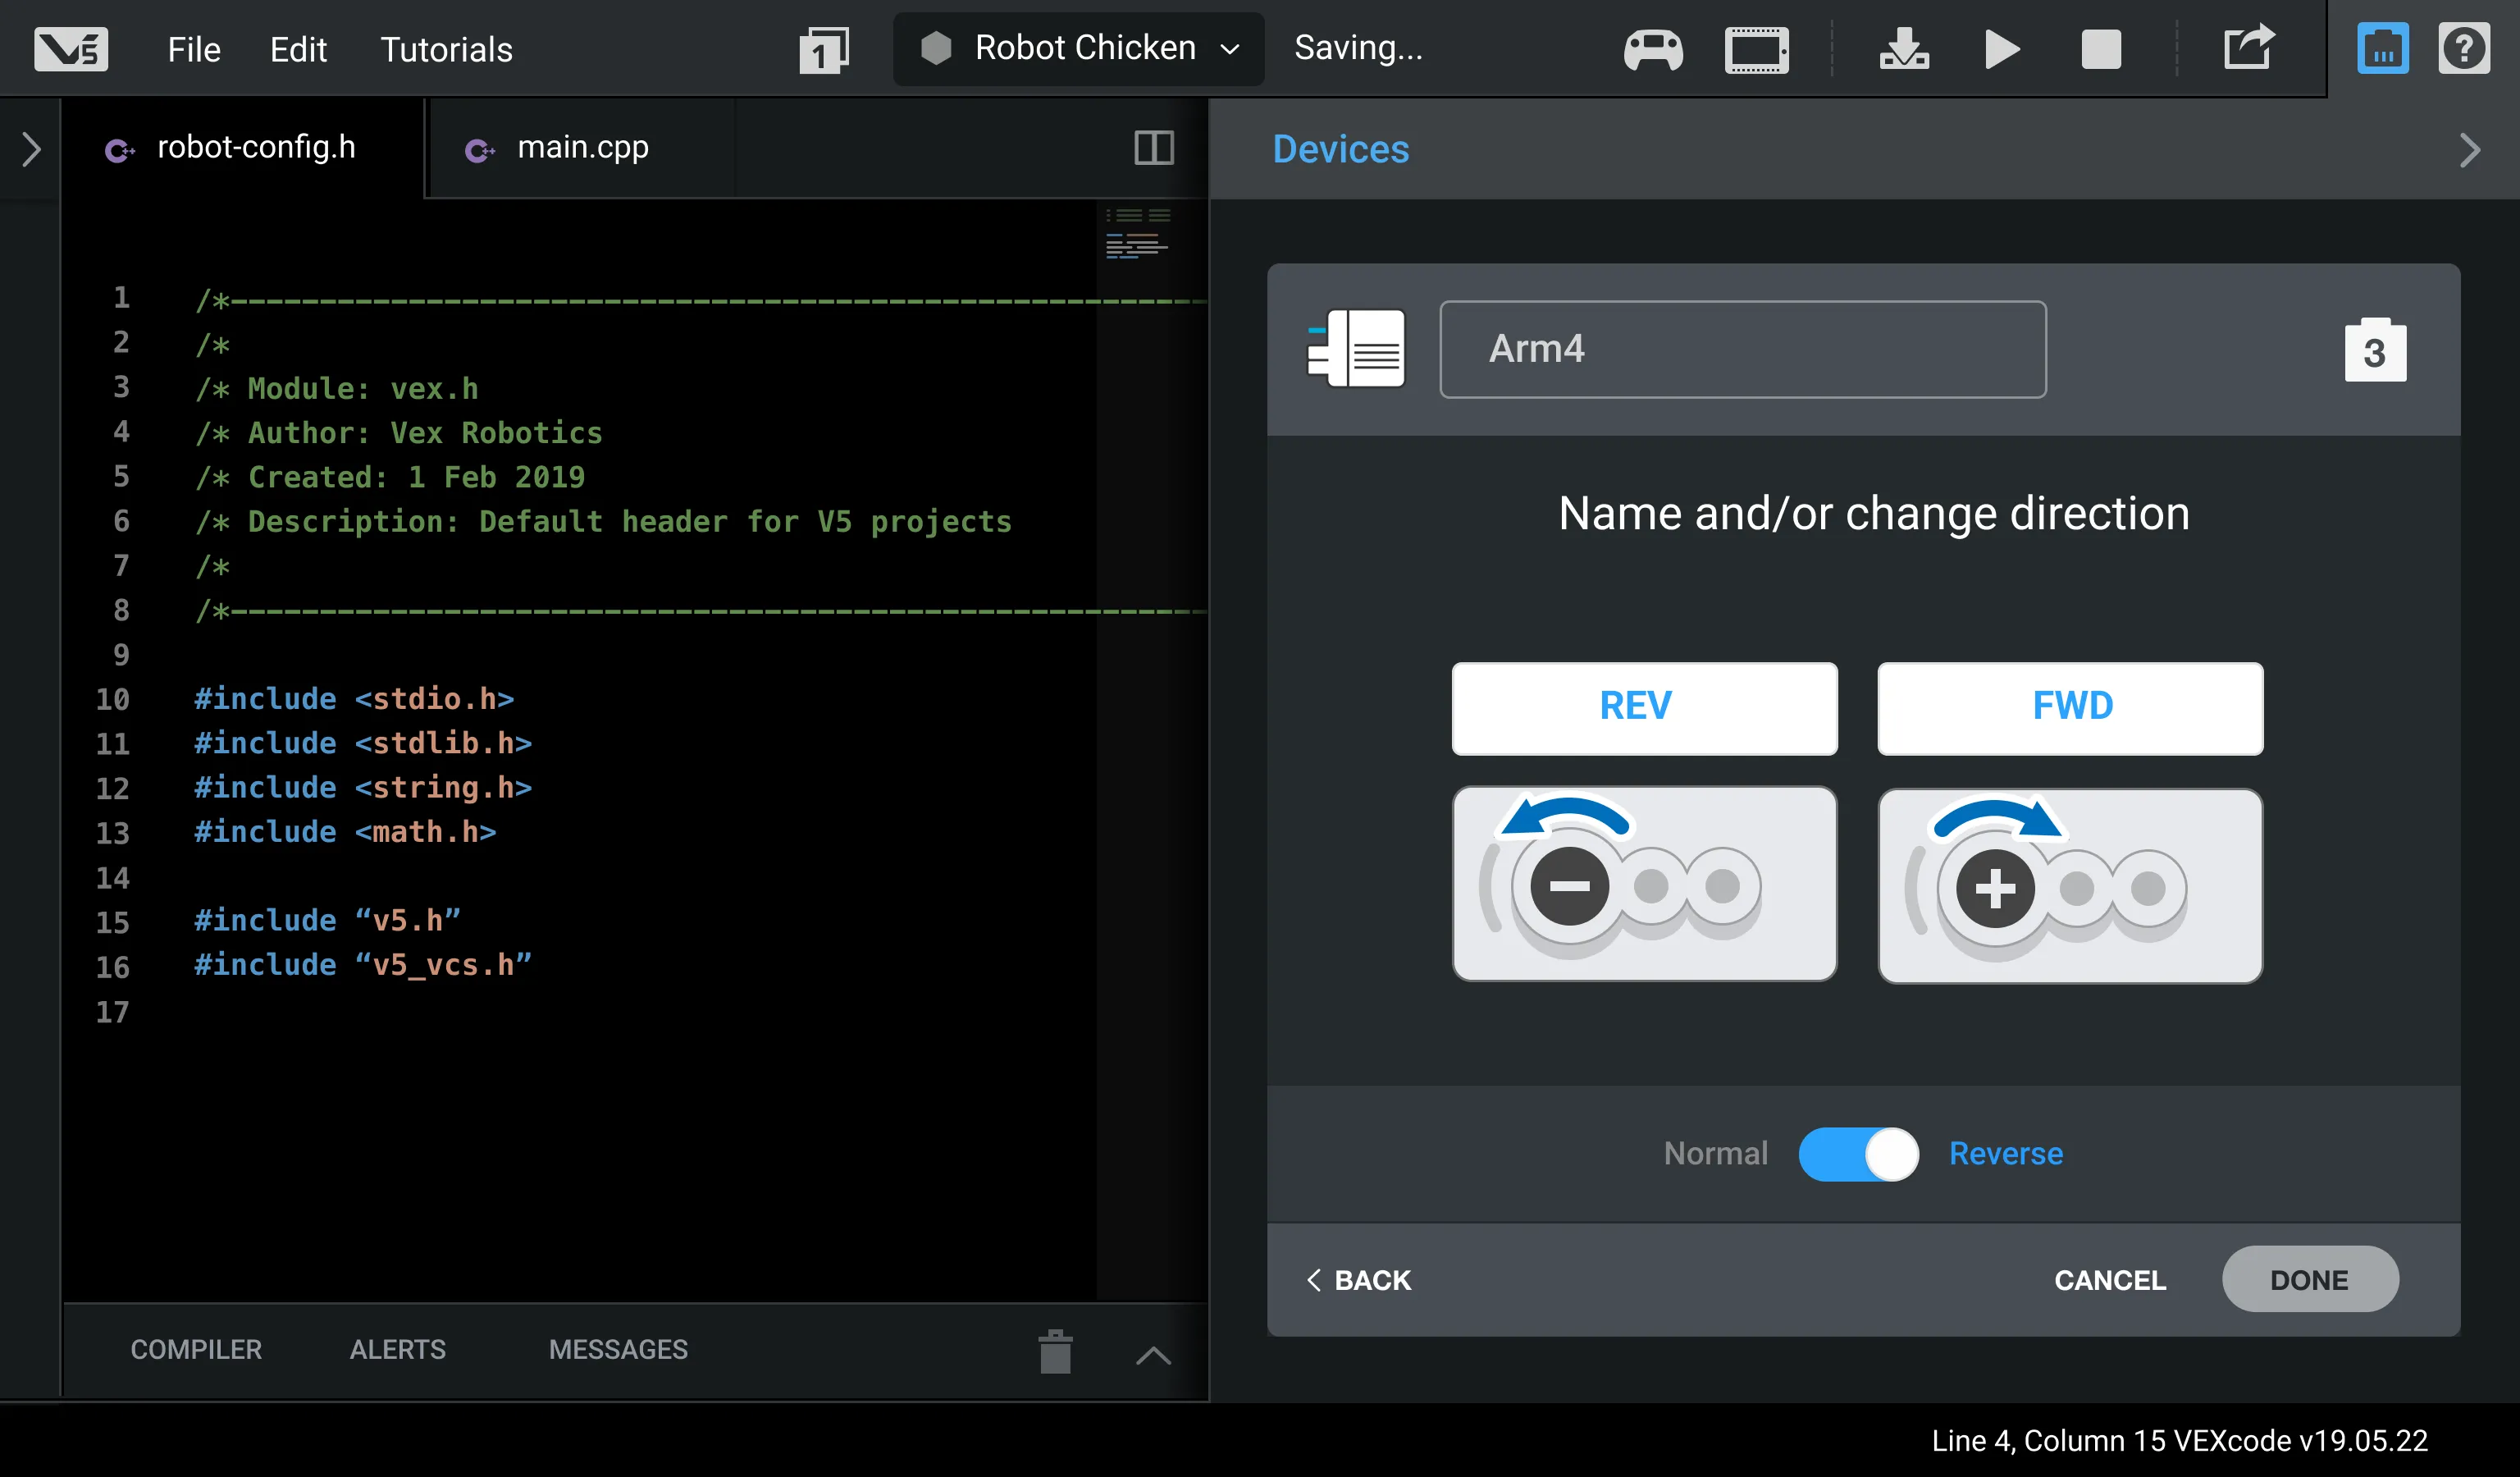This screenshot has width=2520, height=1477.
Task: Open the Devices port panel icon
Action: click(2382, 49)
